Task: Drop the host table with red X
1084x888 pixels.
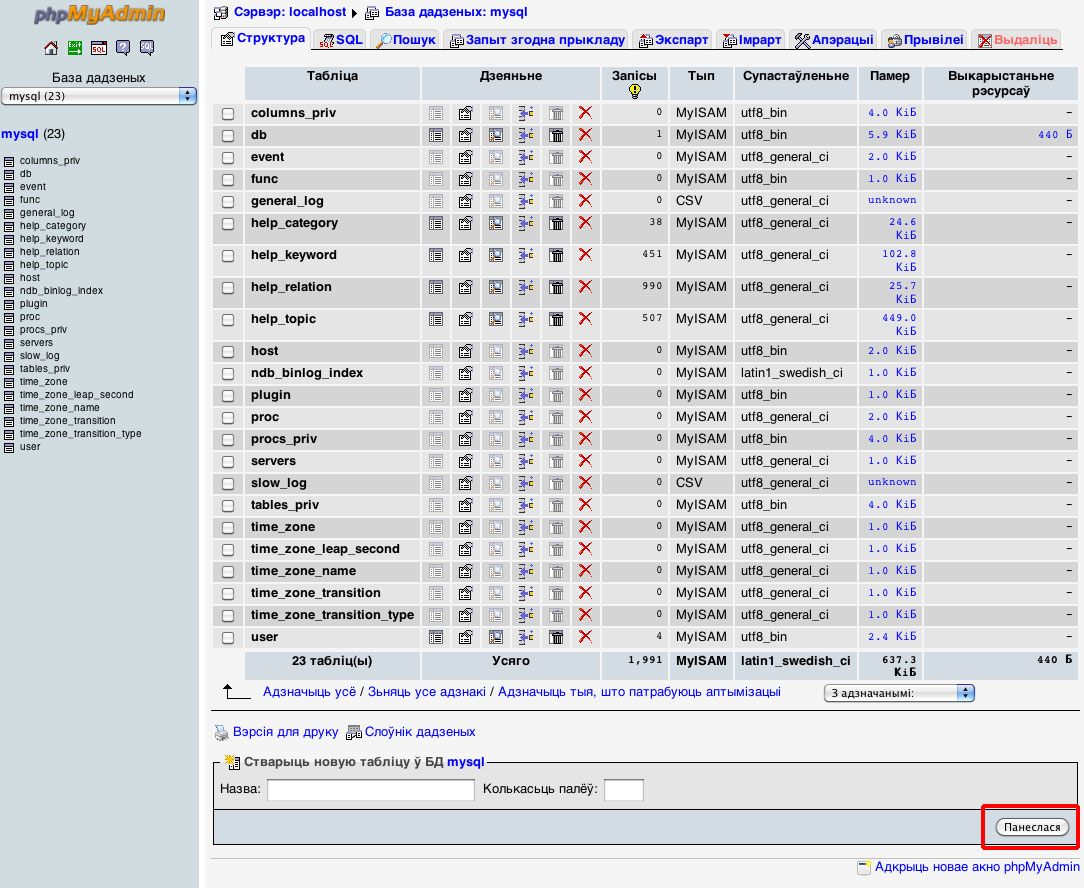Action: pyautogui.click(x=585, y=351)
